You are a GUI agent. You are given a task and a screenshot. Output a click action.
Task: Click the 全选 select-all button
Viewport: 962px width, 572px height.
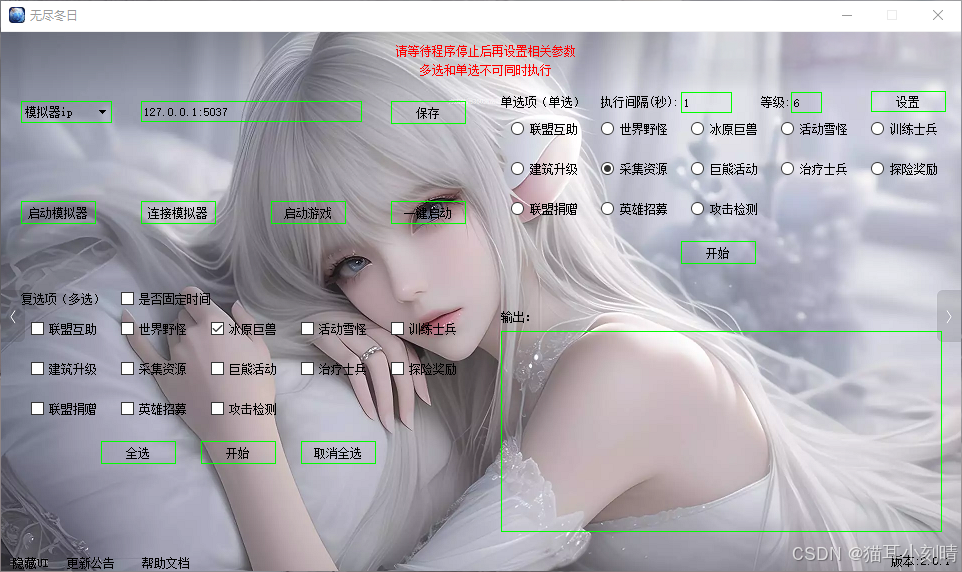(x=138, y=453)
